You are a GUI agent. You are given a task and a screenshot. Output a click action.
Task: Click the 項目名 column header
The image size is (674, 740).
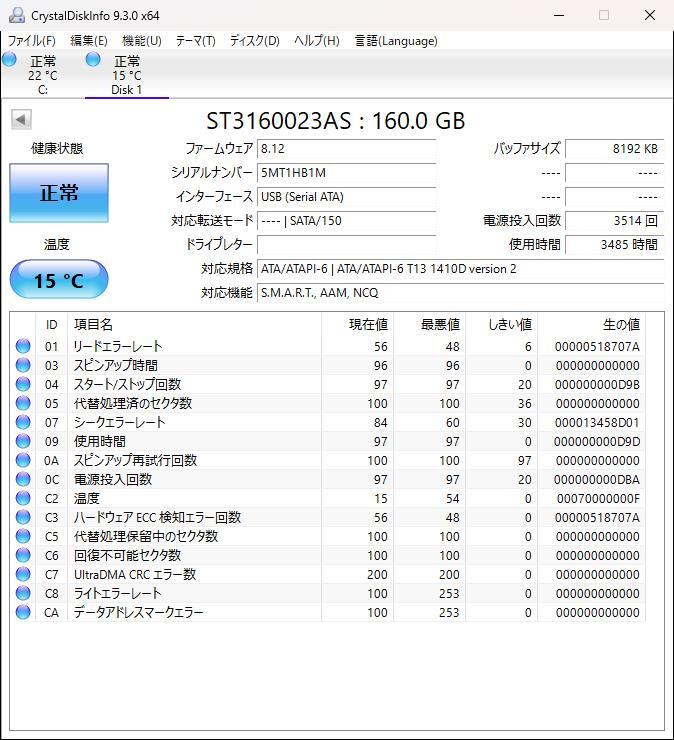(194, 325)
